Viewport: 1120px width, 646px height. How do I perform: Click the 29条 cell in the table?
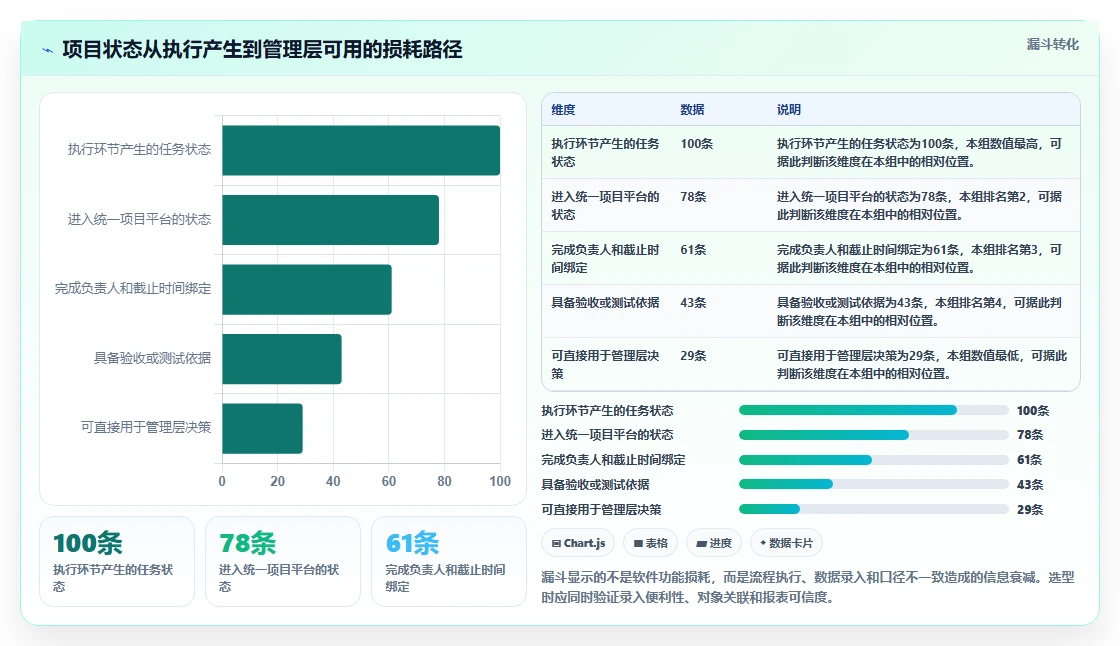coord(693,355)
